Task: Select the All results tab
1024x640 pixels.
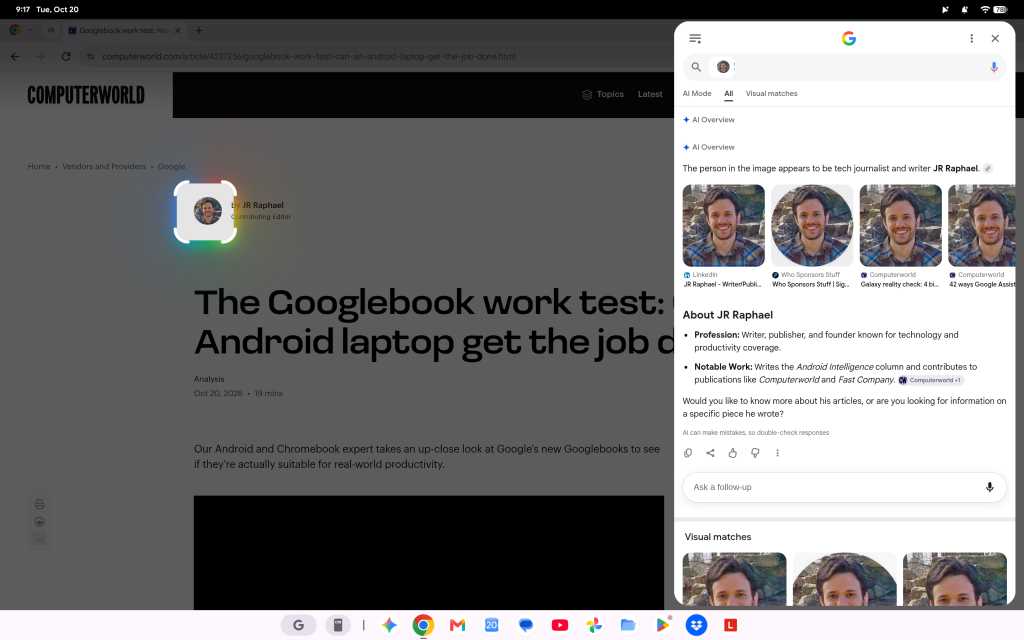Action: pyautogui.click(x=729, y=93)
